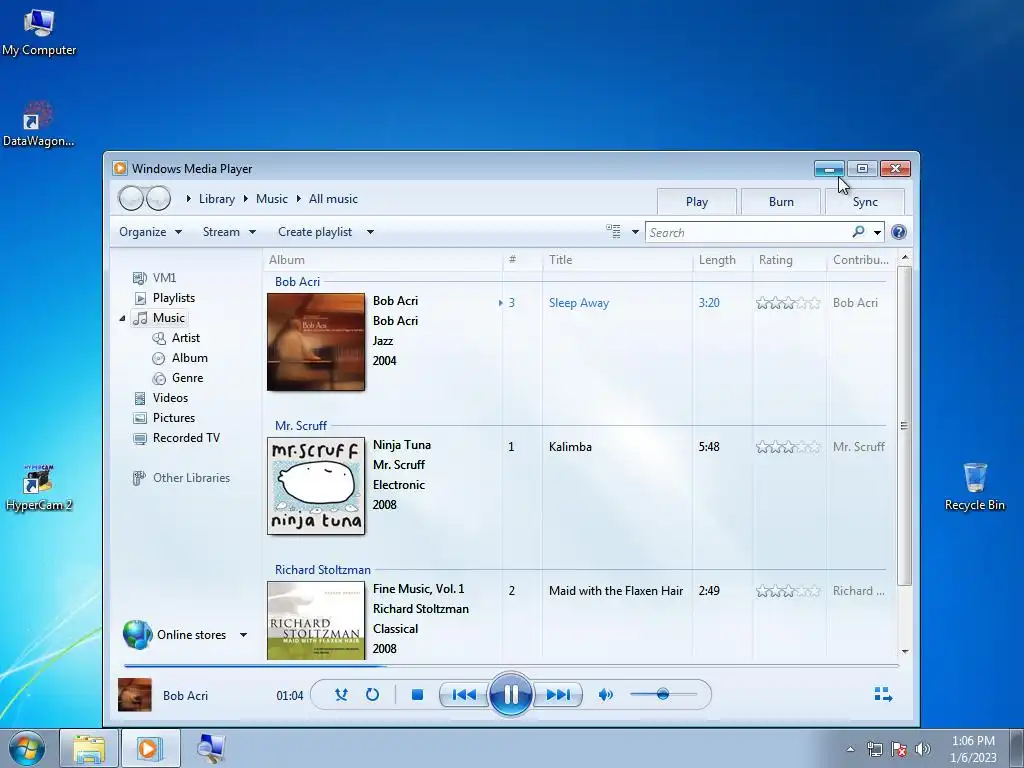Click the system tray volume icon
This screenshot has height=768, width=1024.
click(923, 749)
